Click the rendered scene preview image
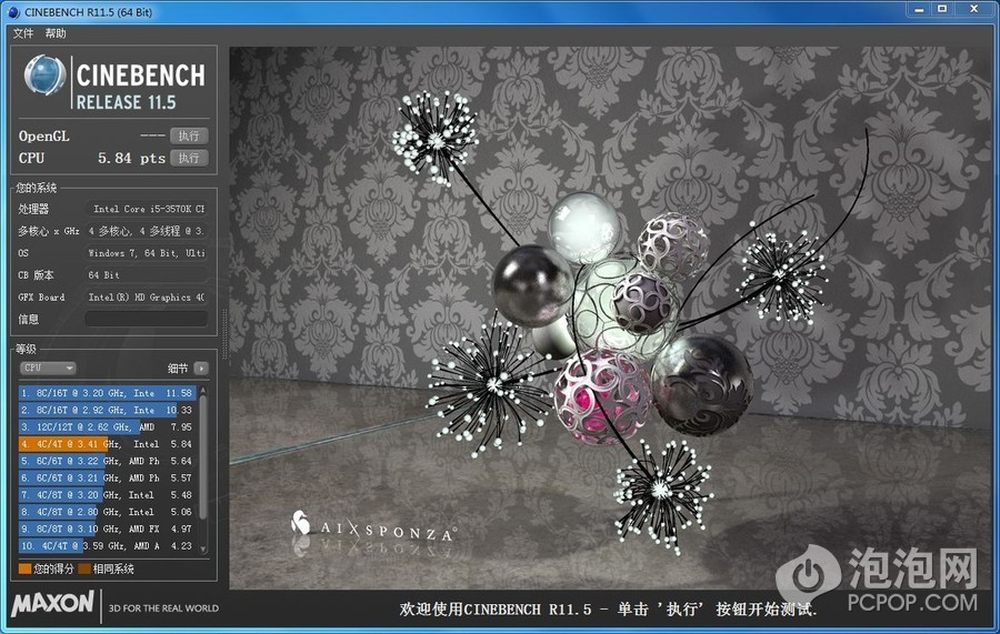1000x634 pixels. [x=609, y=317]
